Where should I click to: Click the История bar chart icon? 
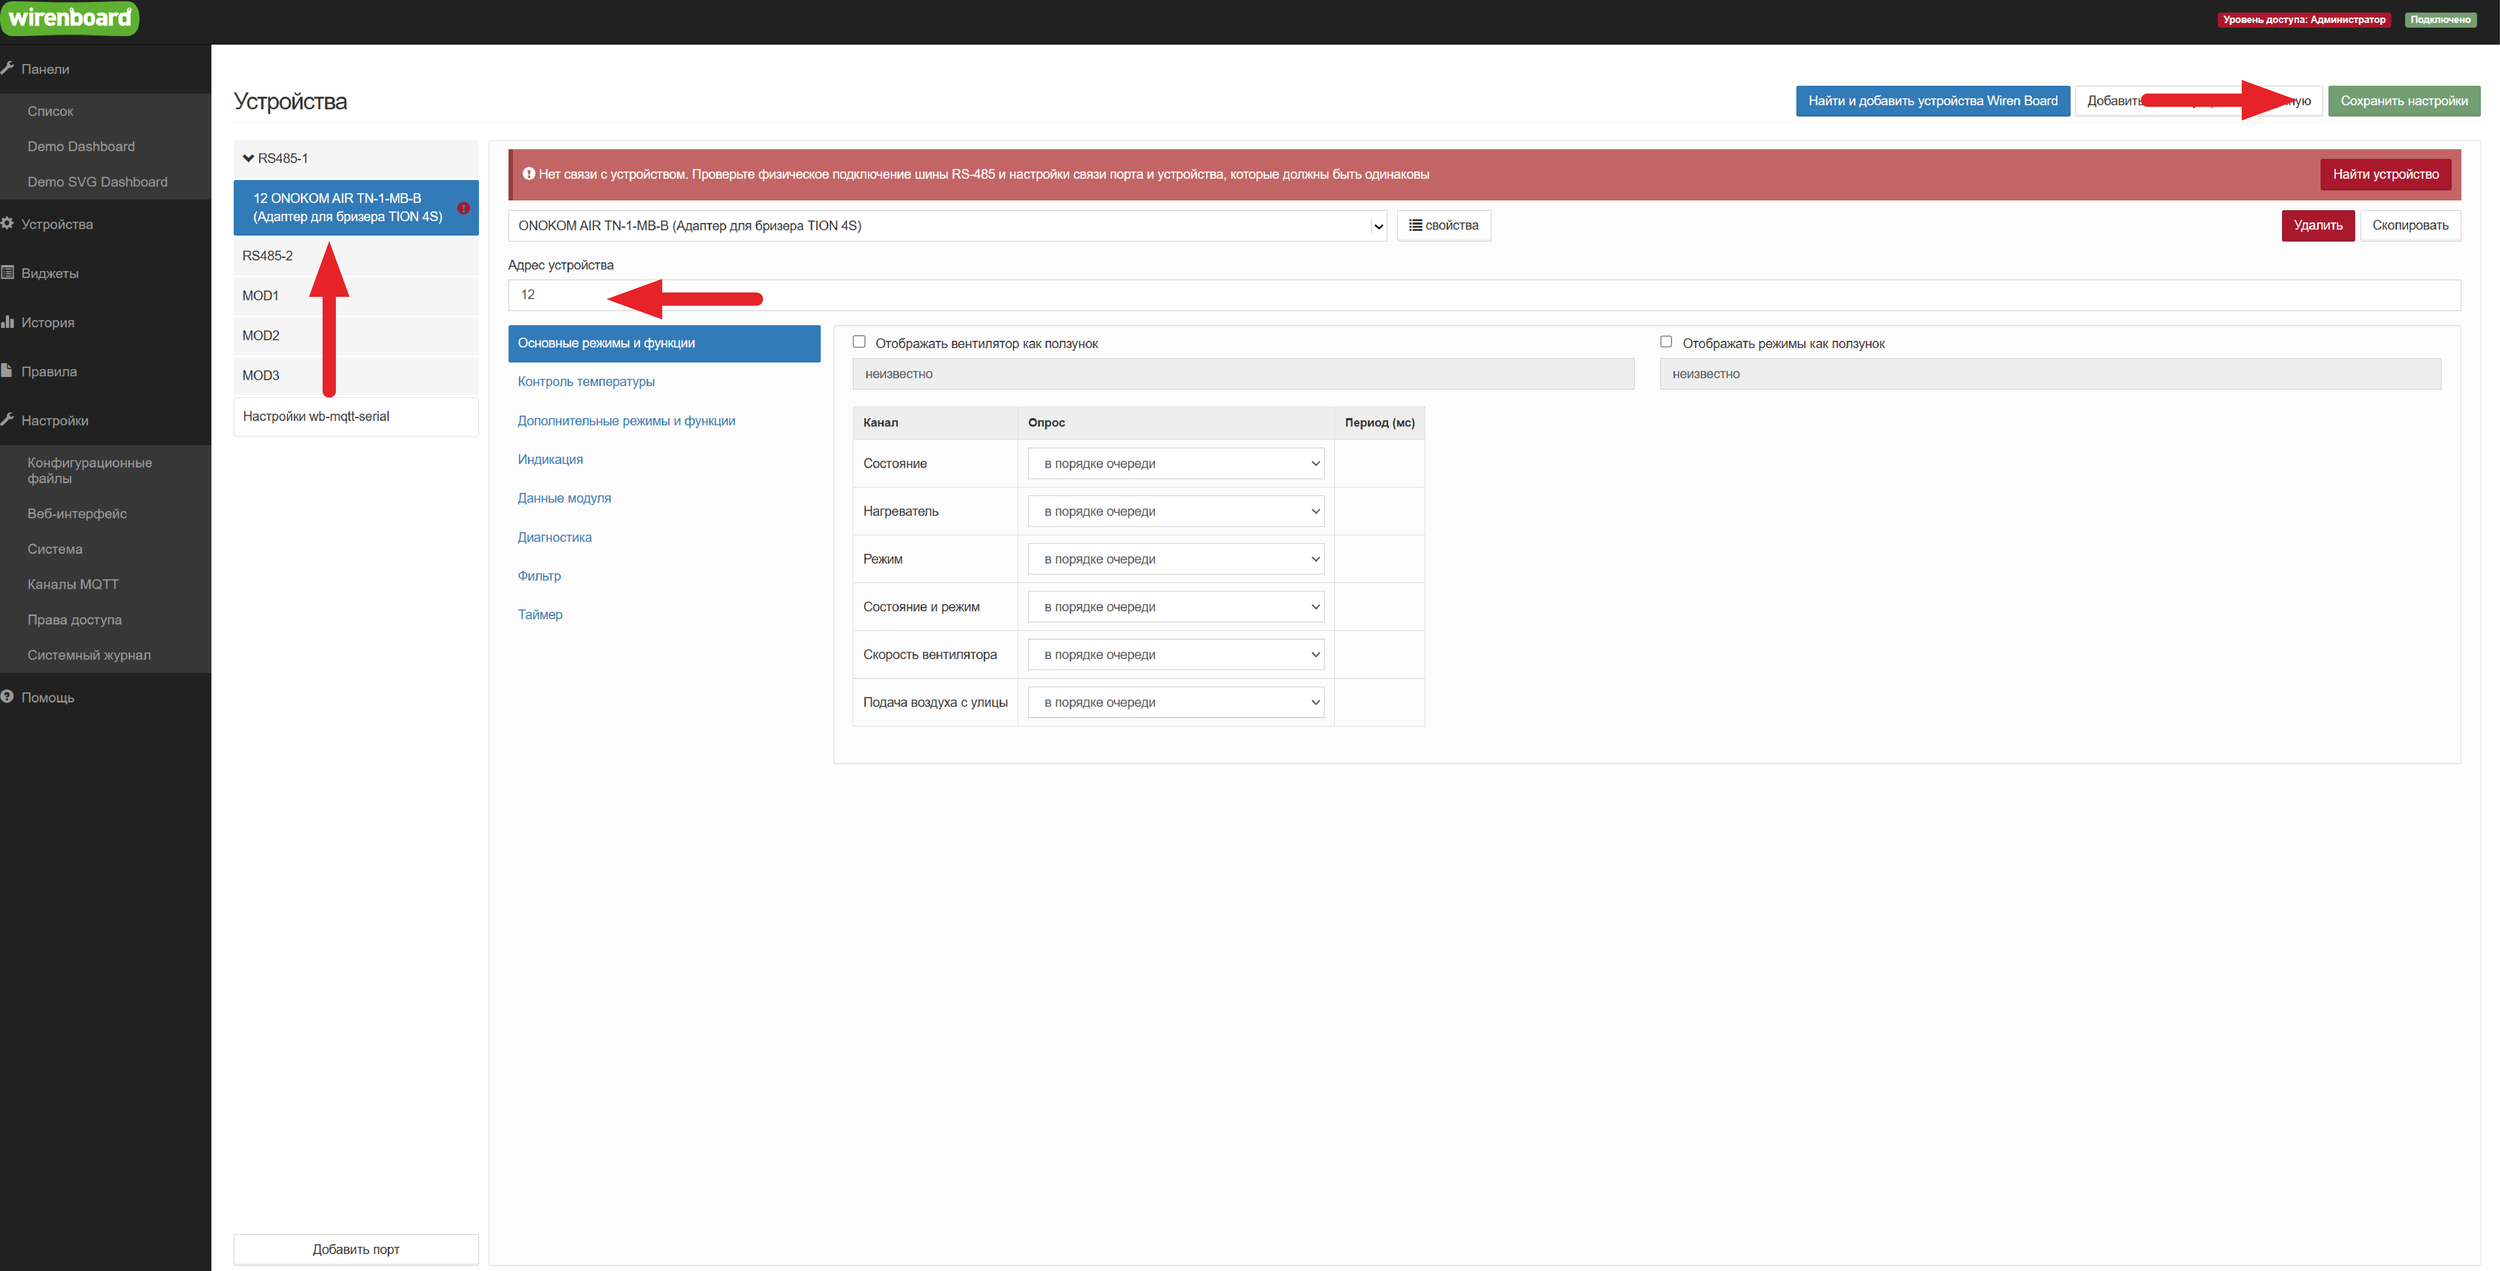click(x=8, y=321)
